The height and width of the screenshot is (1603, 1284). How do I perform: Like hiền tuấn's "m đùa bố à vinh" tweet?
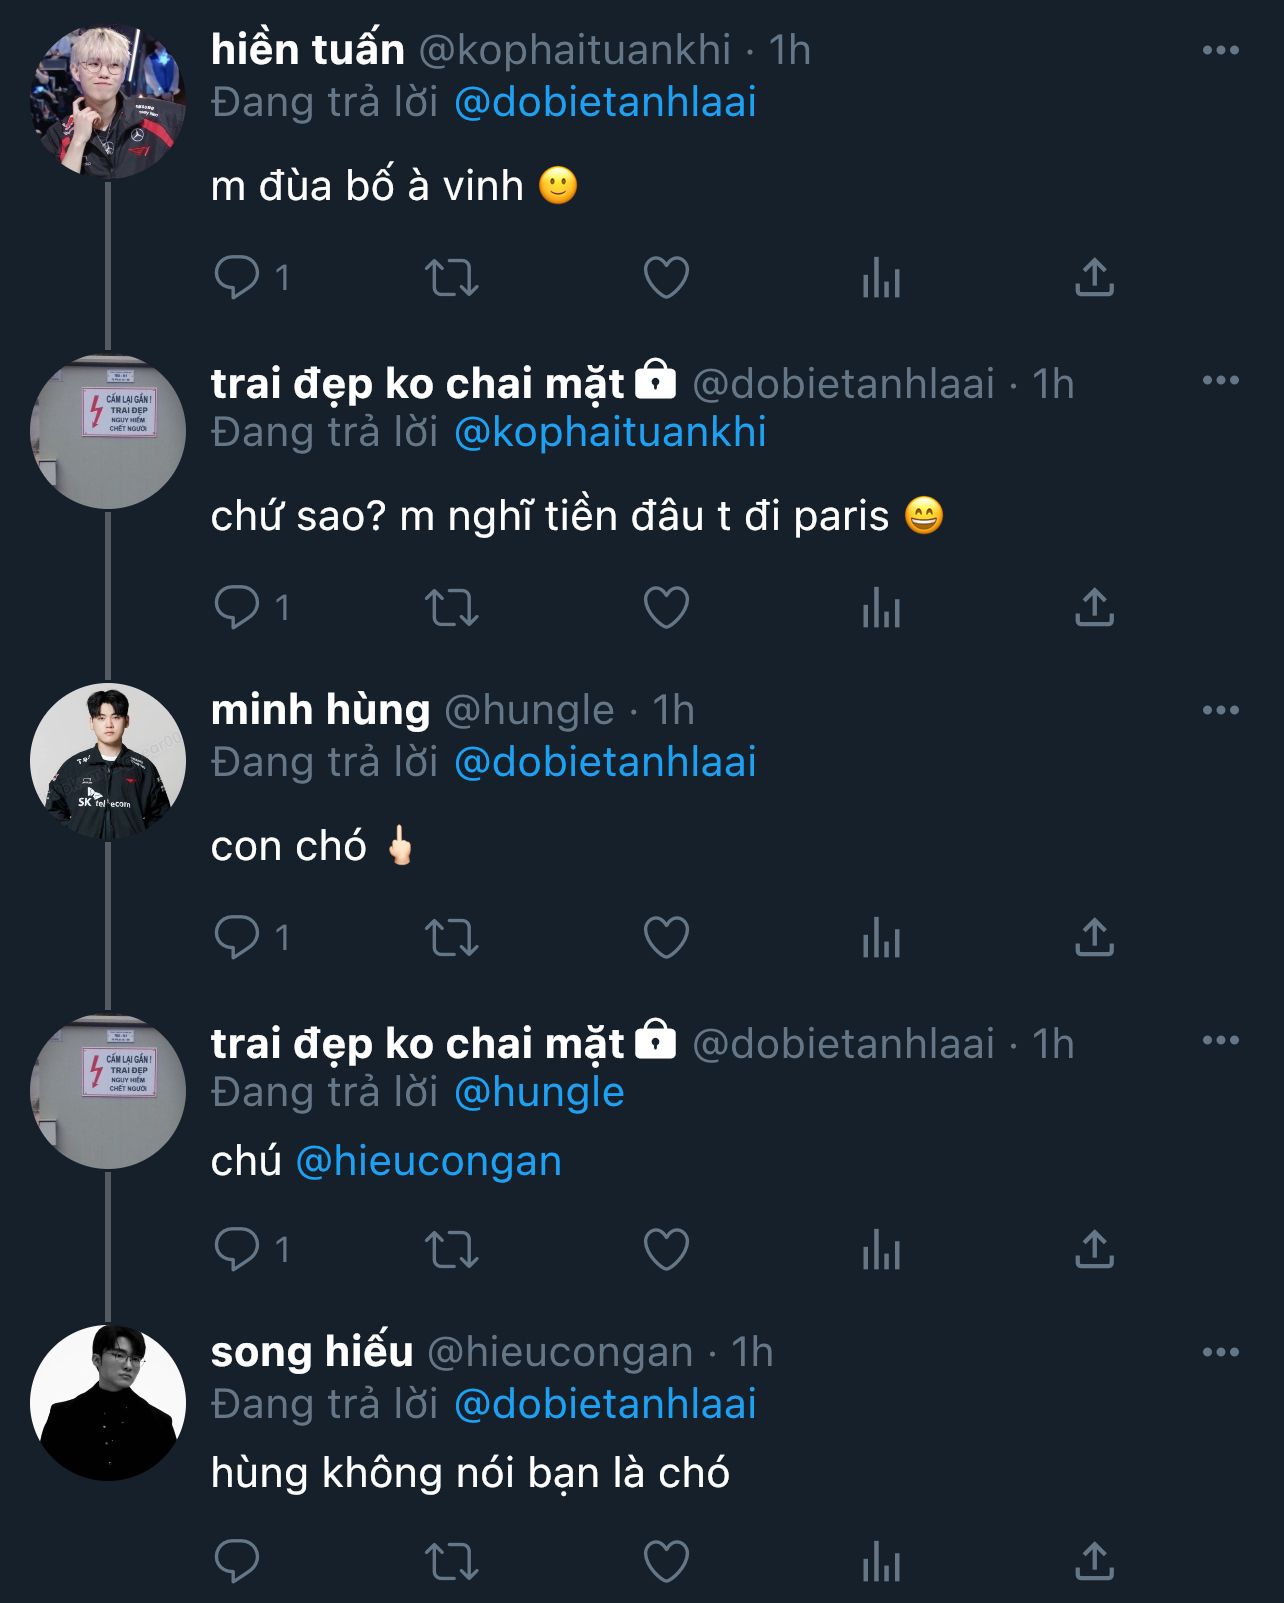pyautogui.click(x=666, y=277)
